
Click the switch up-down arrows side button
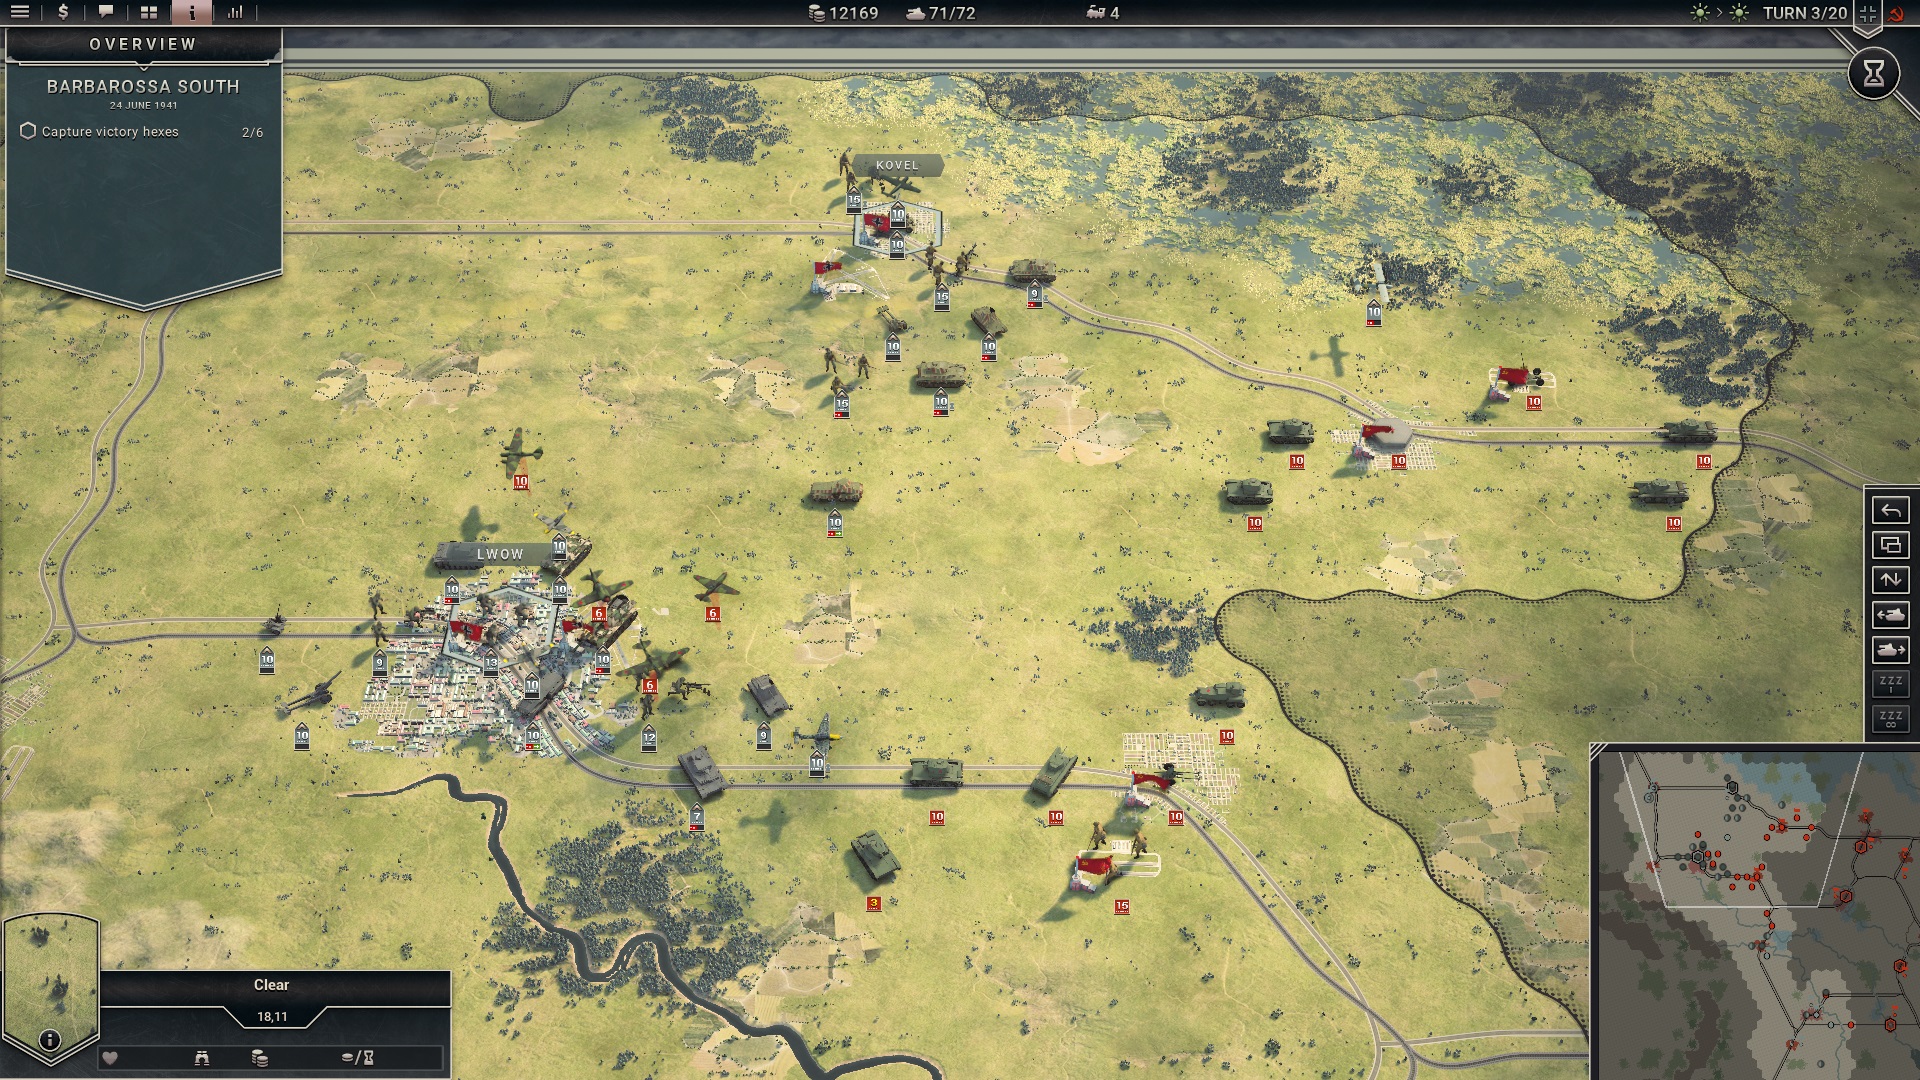click(x=1890, y=580)
